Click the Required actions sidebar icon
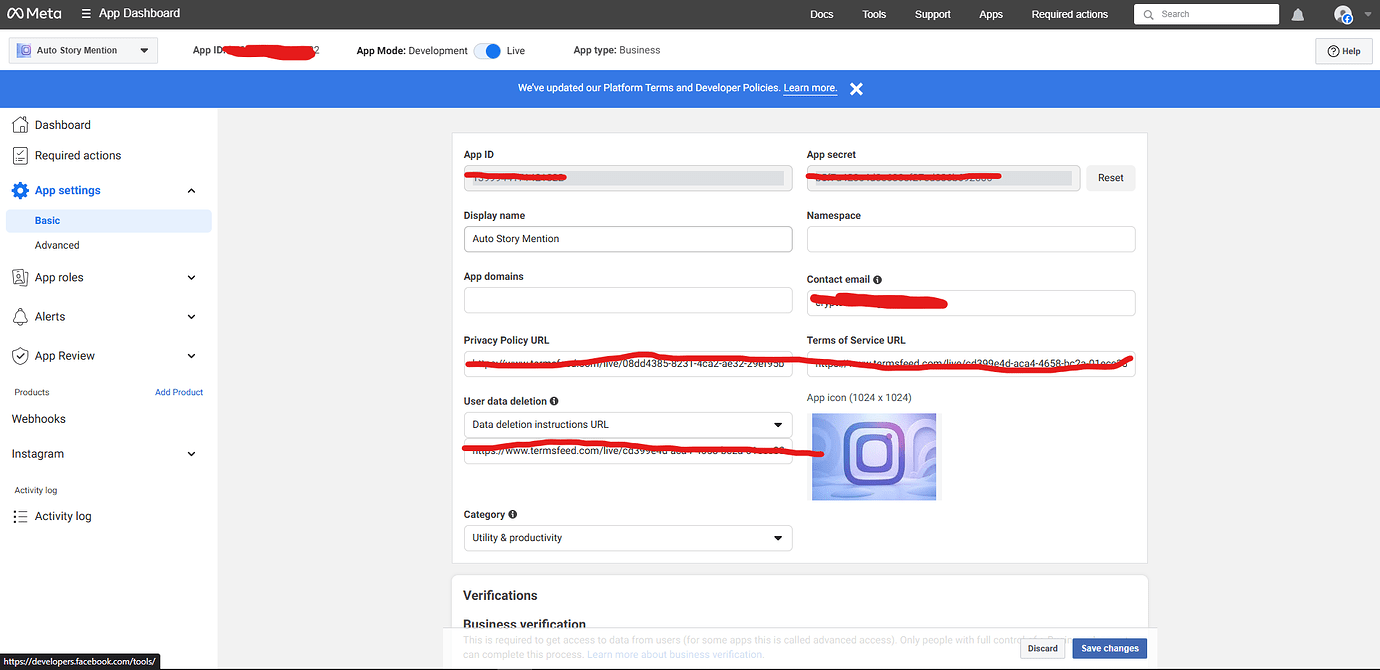 click(x=19, y=155)
